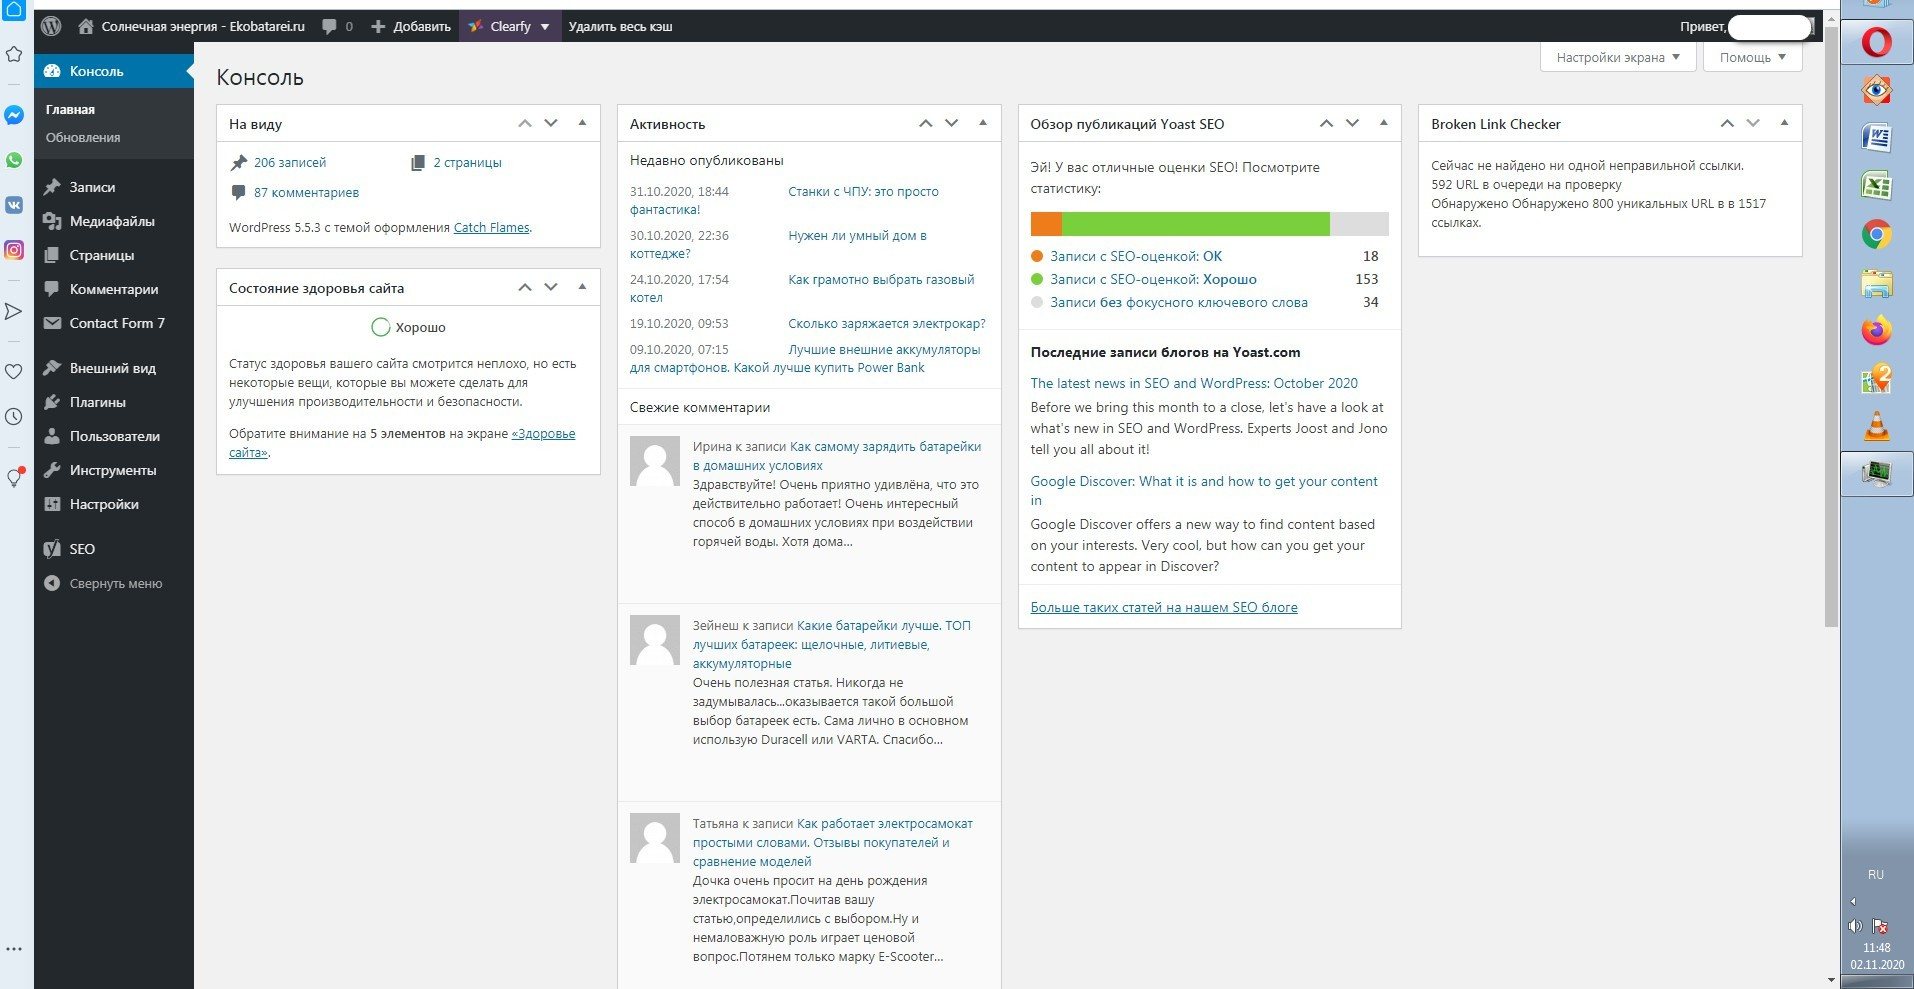This screenshot has width=1914, height=989.
Task: Open the Catch Flames theme link
Action: coord(491,227)
